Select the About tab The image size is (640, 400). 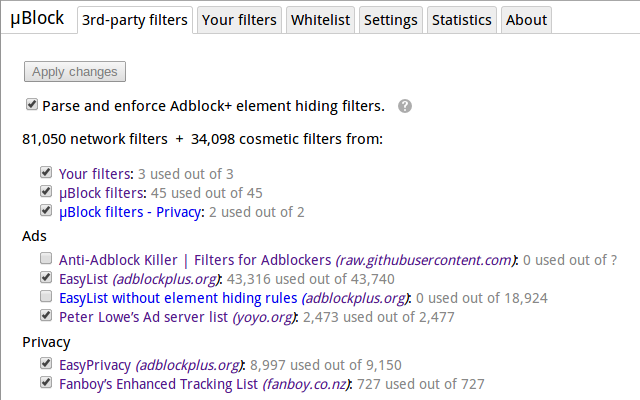click(x=526, y=19)
